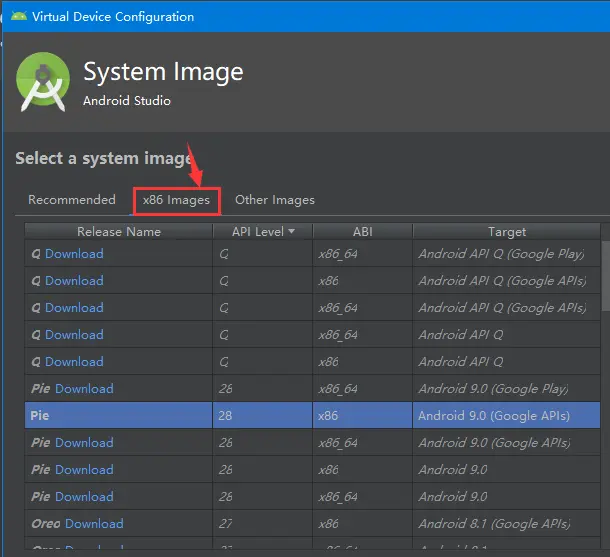Download Pie x86_64 Google APIs image
610x557 pixels.
click(84, 443)
